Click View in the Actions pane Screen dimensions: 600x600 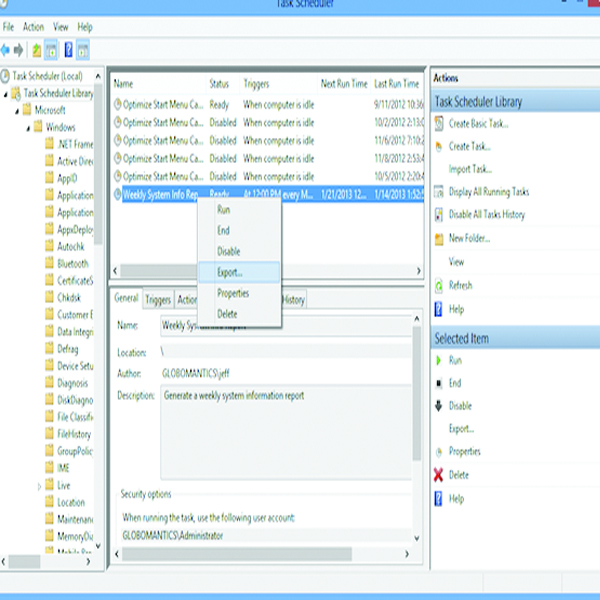[456, 262]
